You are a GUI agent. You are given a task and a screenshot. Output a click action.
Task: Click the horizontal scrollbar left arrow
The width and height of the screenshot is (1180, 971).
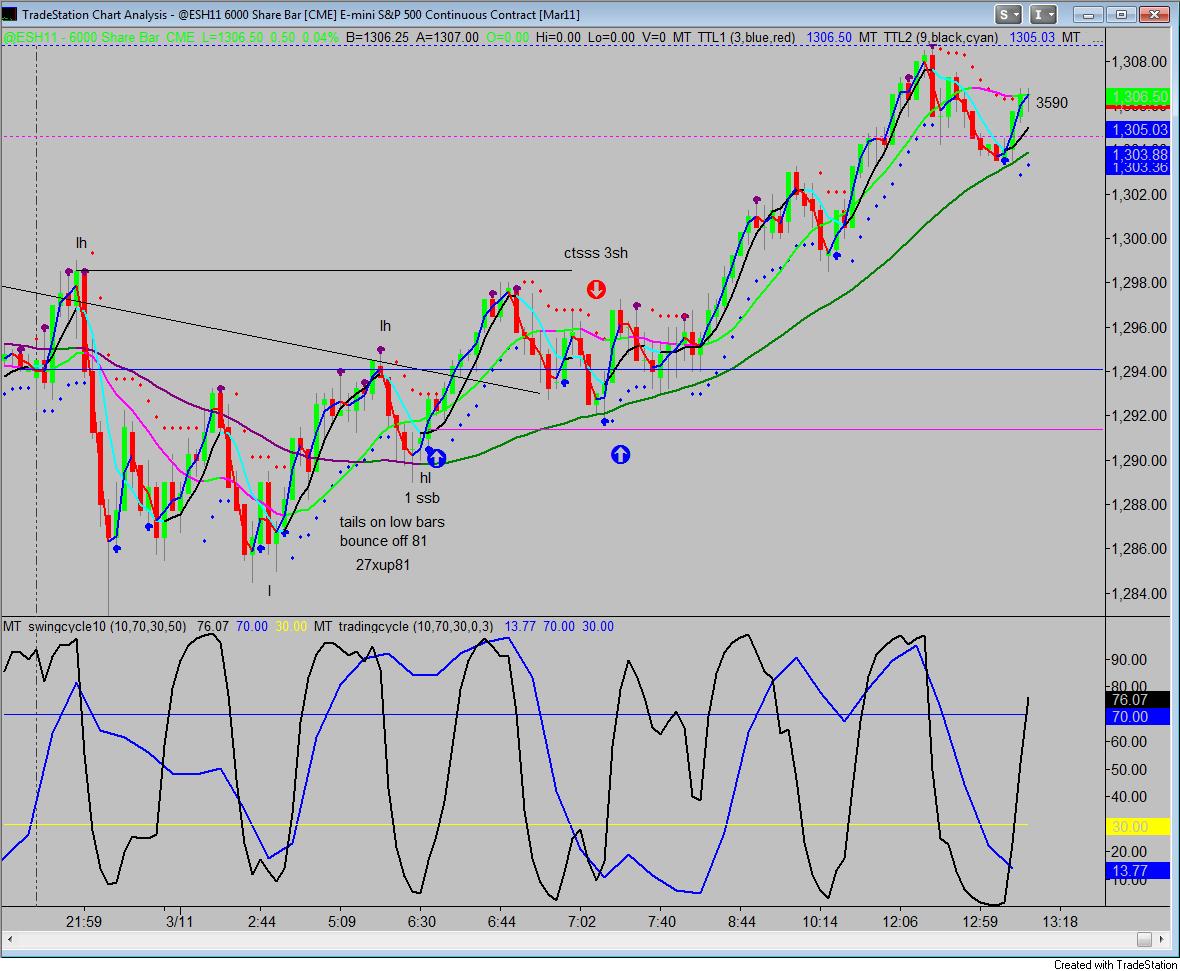pyautogui.click(x=10, y=939)
